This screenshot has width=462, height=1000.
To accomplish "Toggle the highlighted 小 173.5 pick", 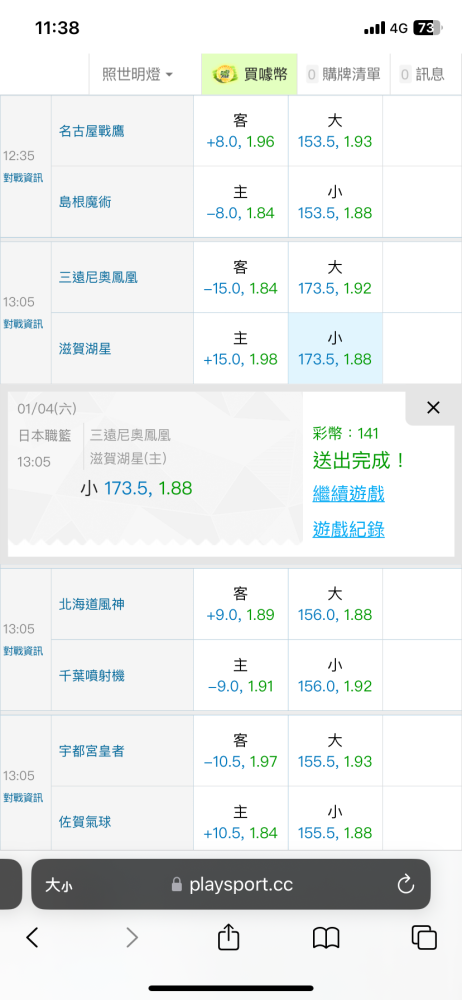I will pos(335,349).
